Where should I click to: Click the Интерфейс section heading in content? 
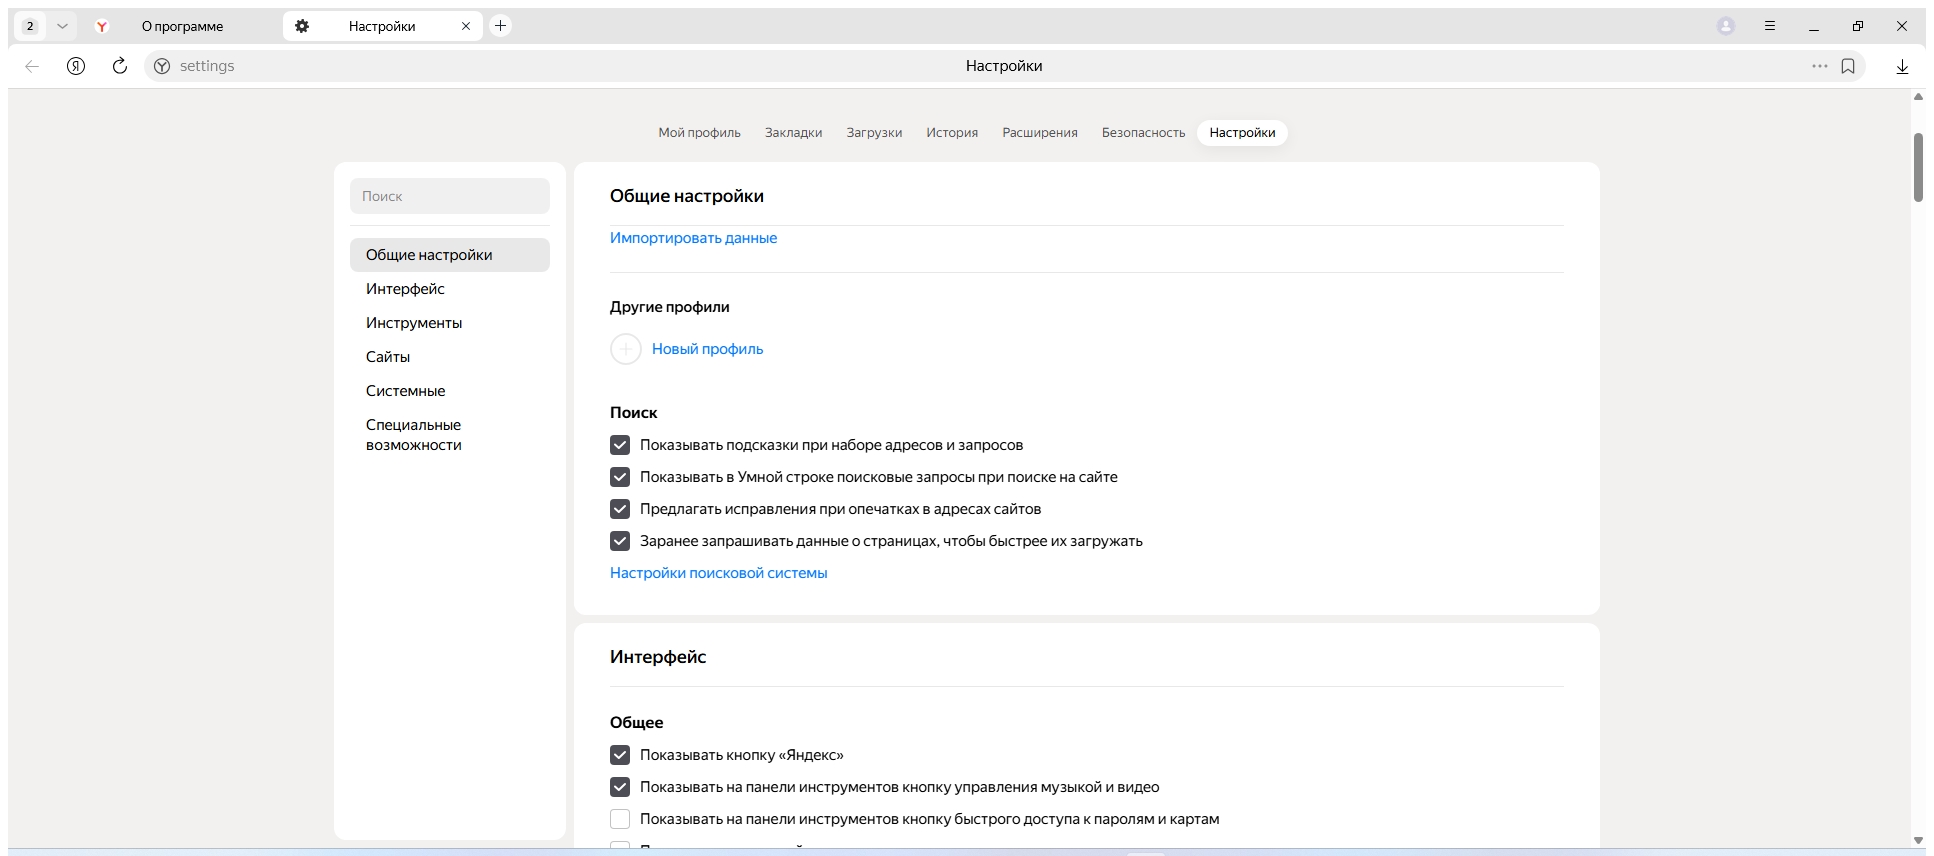click(658, 657)
